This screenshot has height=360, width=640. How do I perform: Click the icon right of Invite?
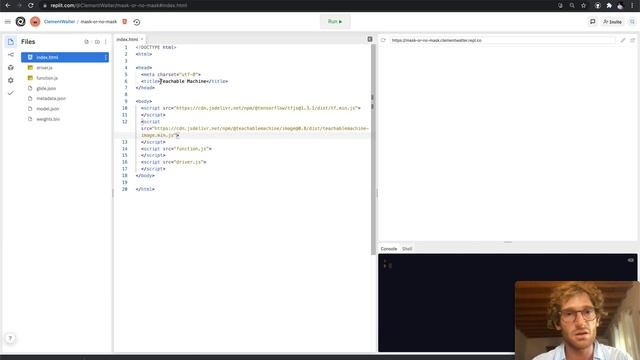point(632,22)
